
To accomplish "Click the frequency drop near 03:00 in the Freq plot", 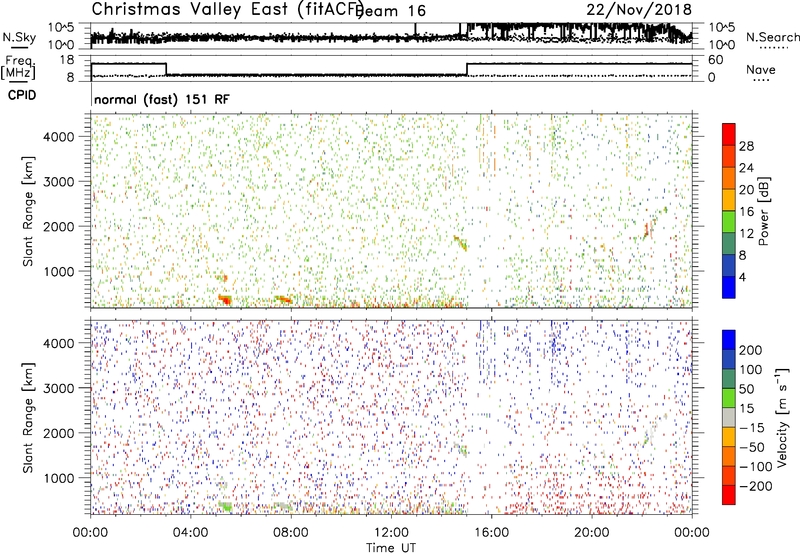I will [x=166, y=69].
